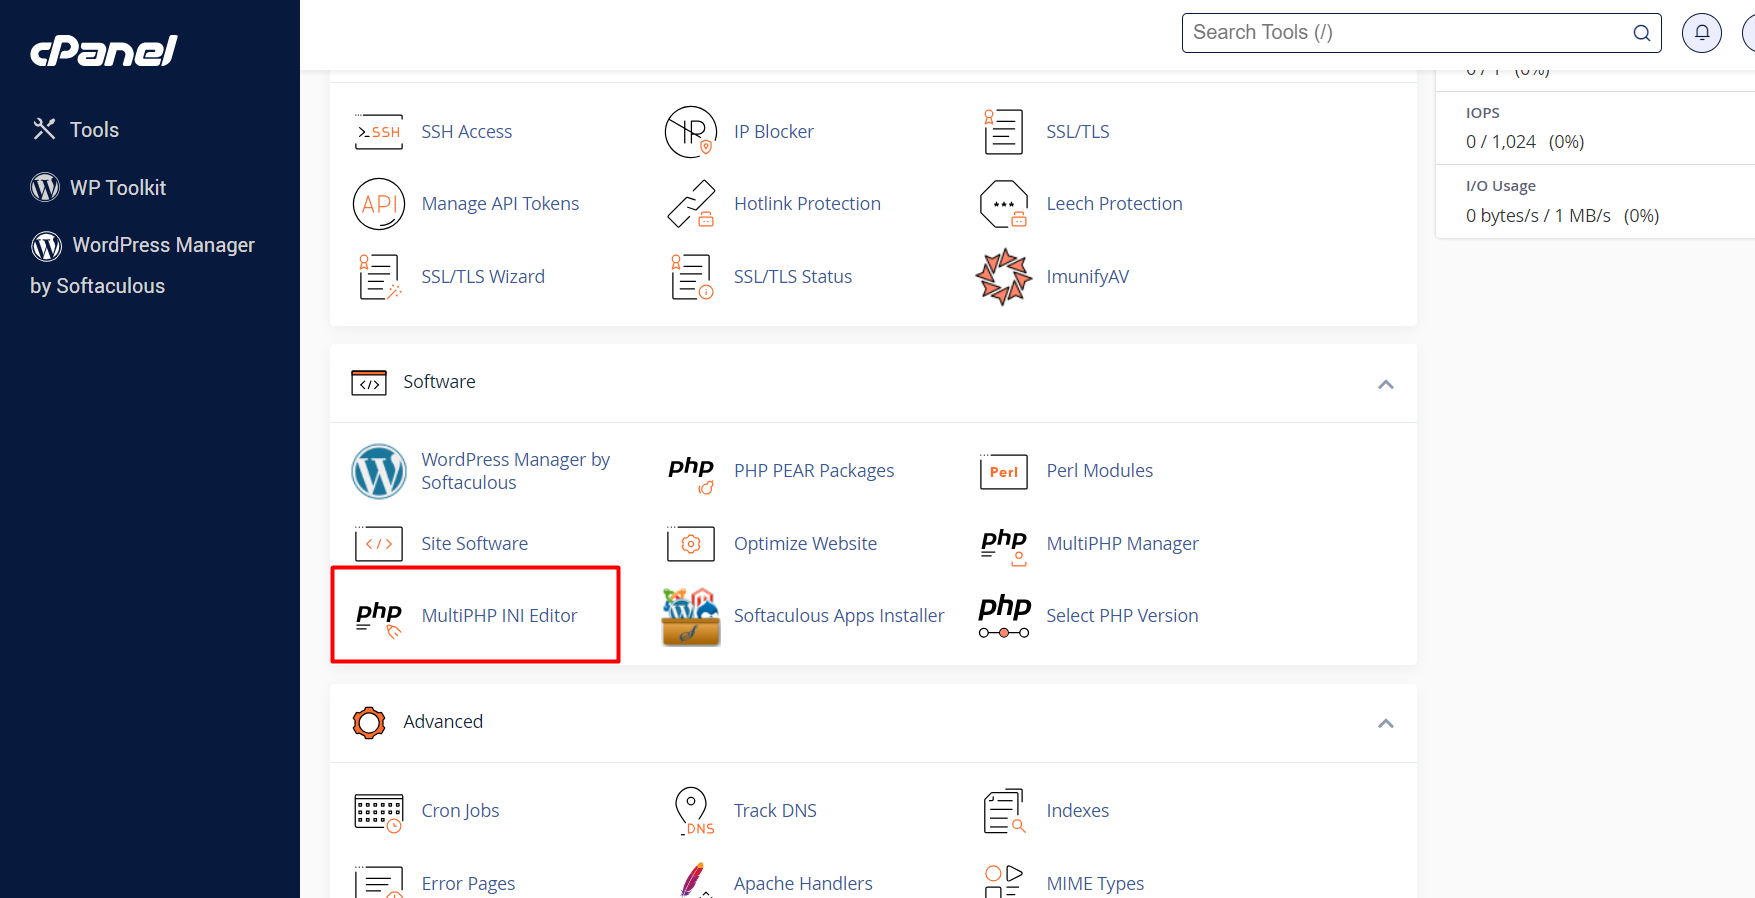Click the MultiPHP INI Editor php icon
Image resolution: width=1755 pixels, height=898 pixels.
click(379, 618)
